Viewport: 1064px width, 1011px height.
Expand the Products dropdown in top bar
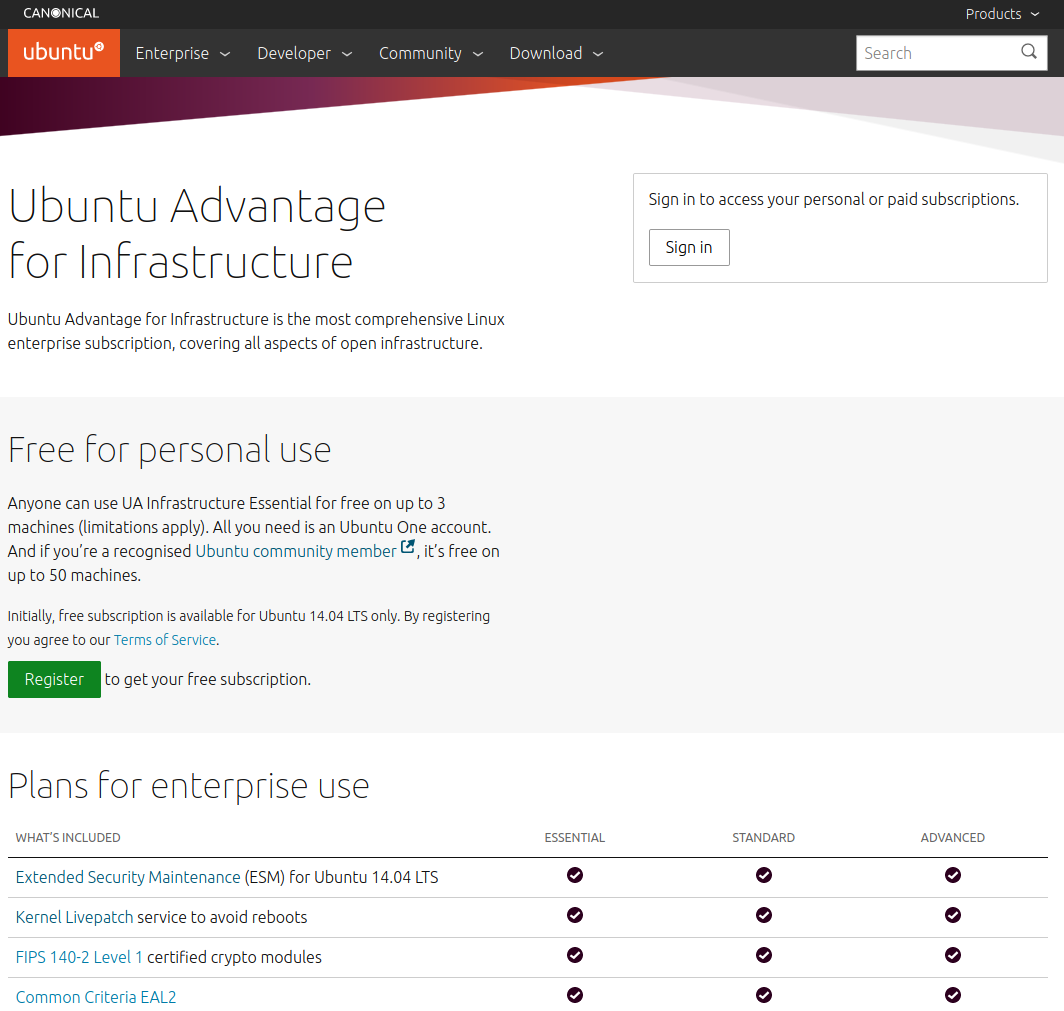coord(1002,14)
